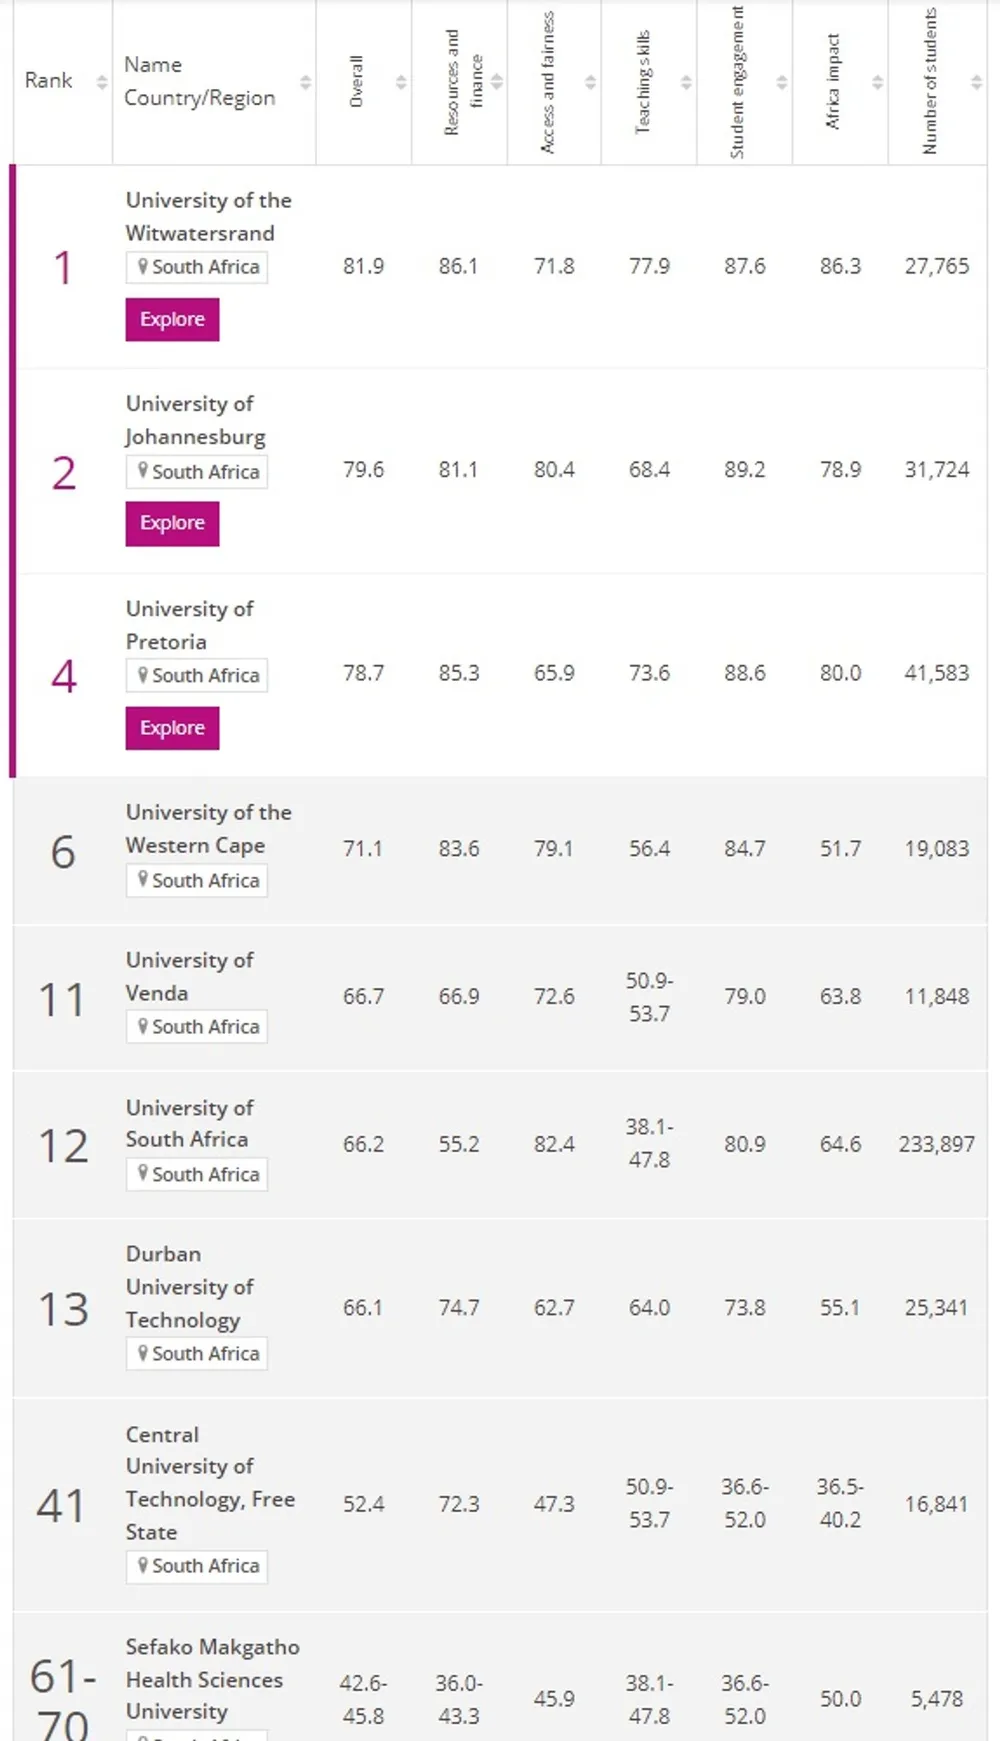This screenshot has width=1000, height=1741.
Task: Sort by Number of students arrows
Action: coord(976,82)
